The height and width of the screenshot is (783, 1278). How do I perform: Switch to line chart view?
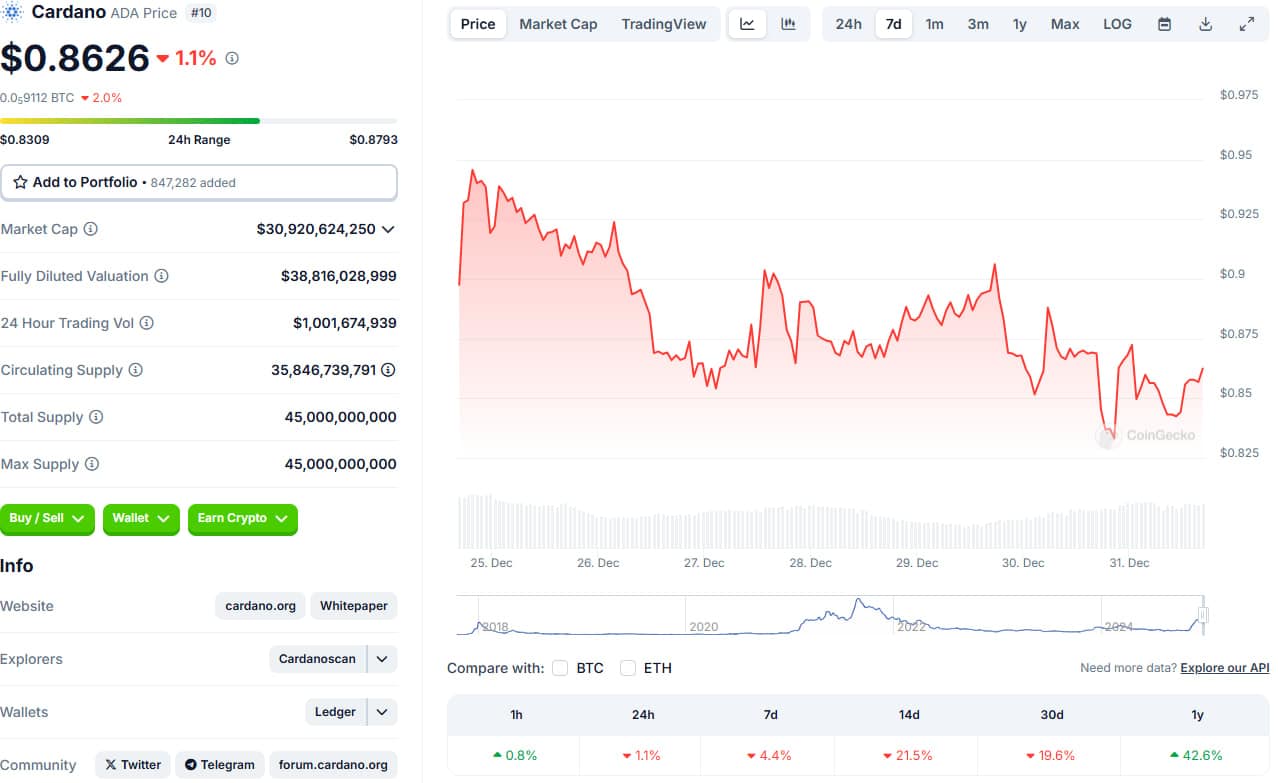(747, 24)
